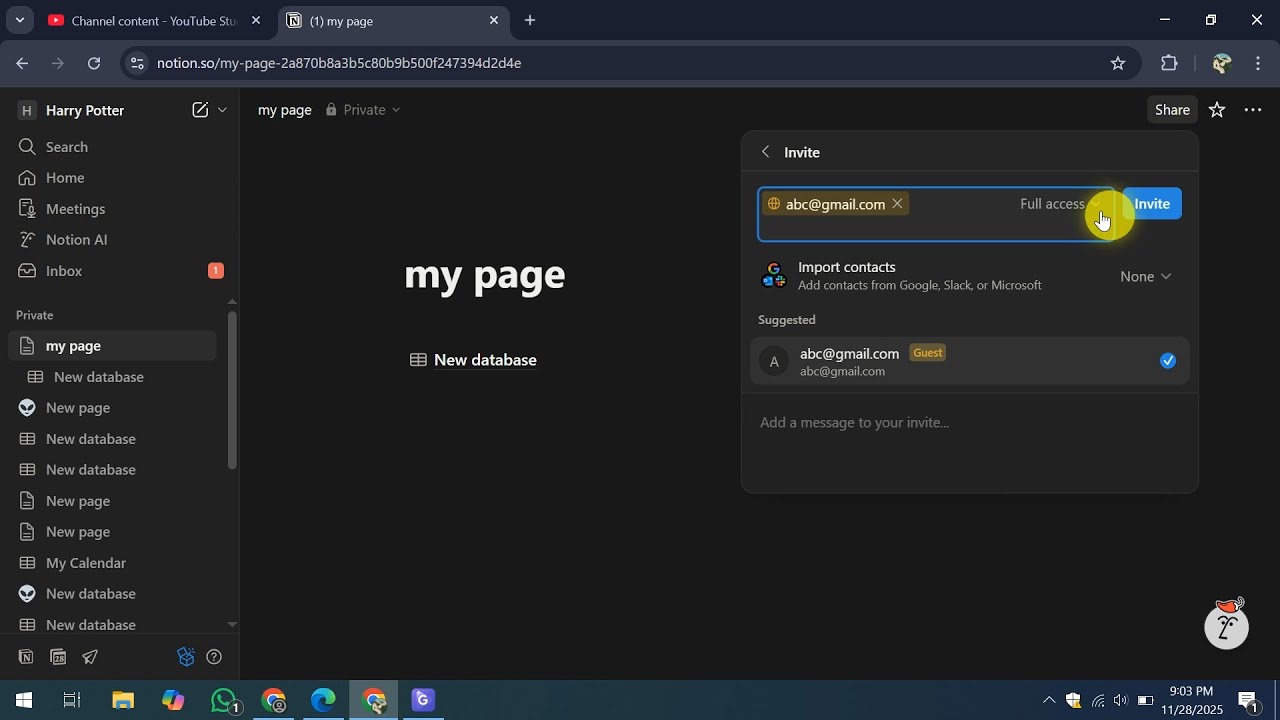This screenshot has width=1280, height=720.
Task: Open the blue box templates icon
Action: point(185,657)
